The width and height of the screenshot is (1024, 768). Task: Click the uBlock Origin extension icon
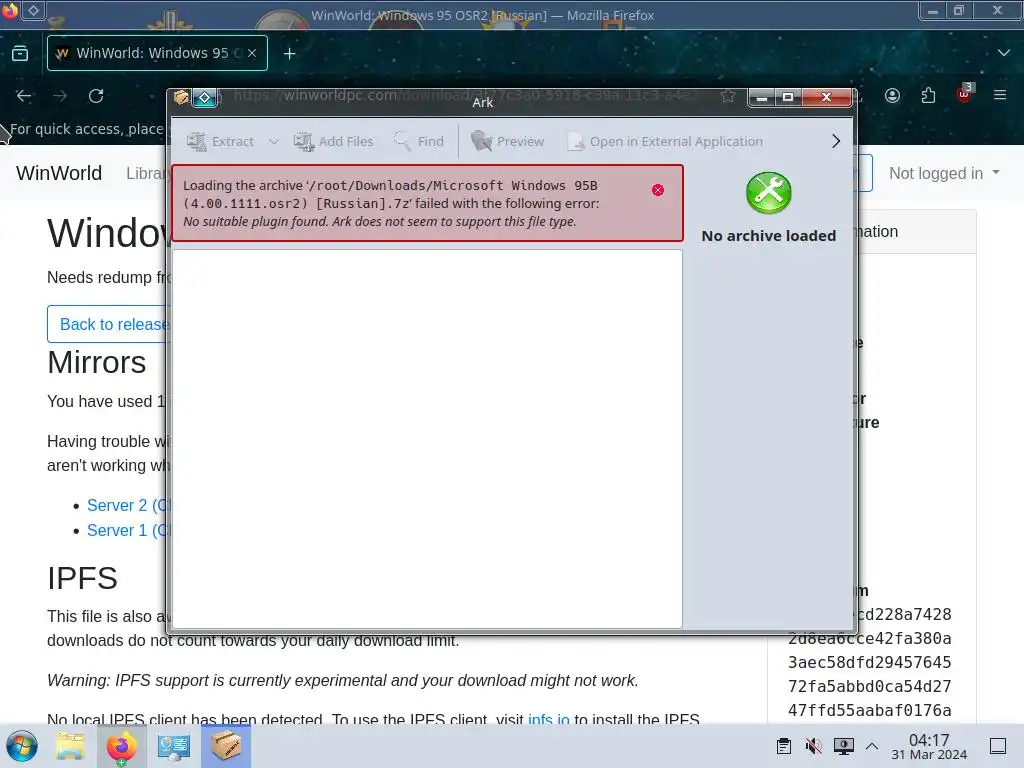(964, 95)
